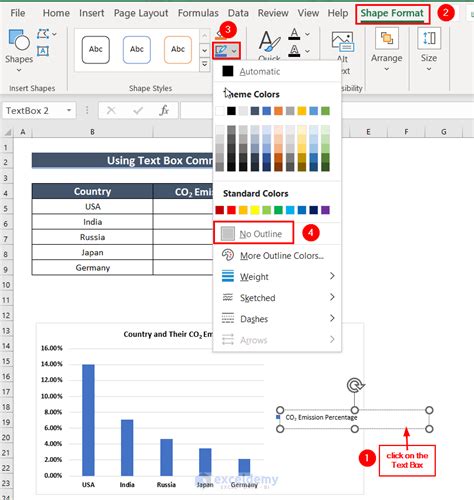Pick the black theme color swatch
The image size is (474, 500).
[x=231, y=111]
